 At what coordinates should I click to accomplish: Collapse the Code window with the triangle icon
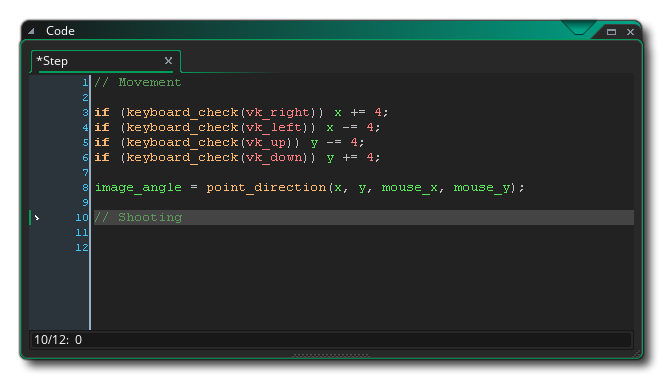(x=31, y=31)
